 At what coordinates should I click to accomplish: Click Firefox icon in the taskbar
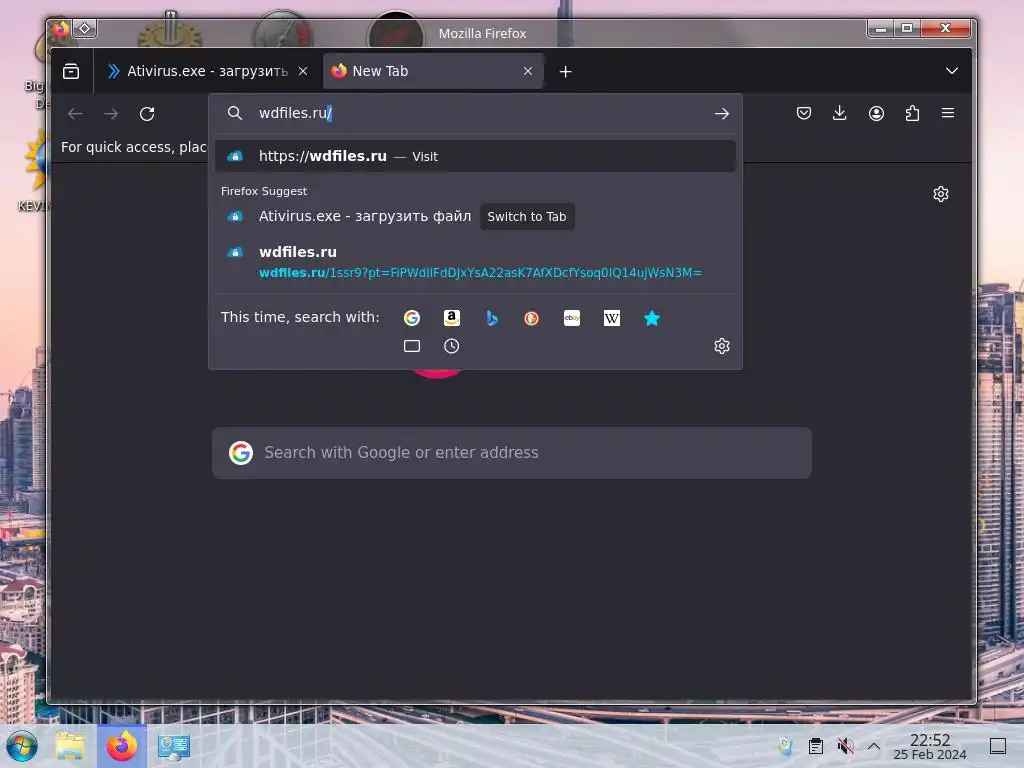pyautogui.click(x=122, y=746)
